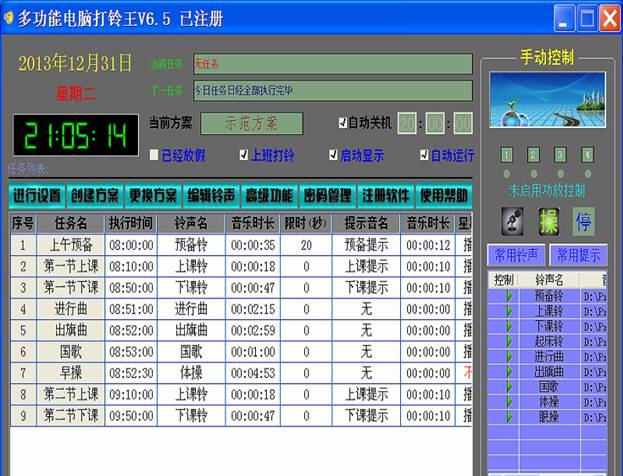Select task row 第一节上课
The height and width of the screenshot is (476, 623).
241,267
